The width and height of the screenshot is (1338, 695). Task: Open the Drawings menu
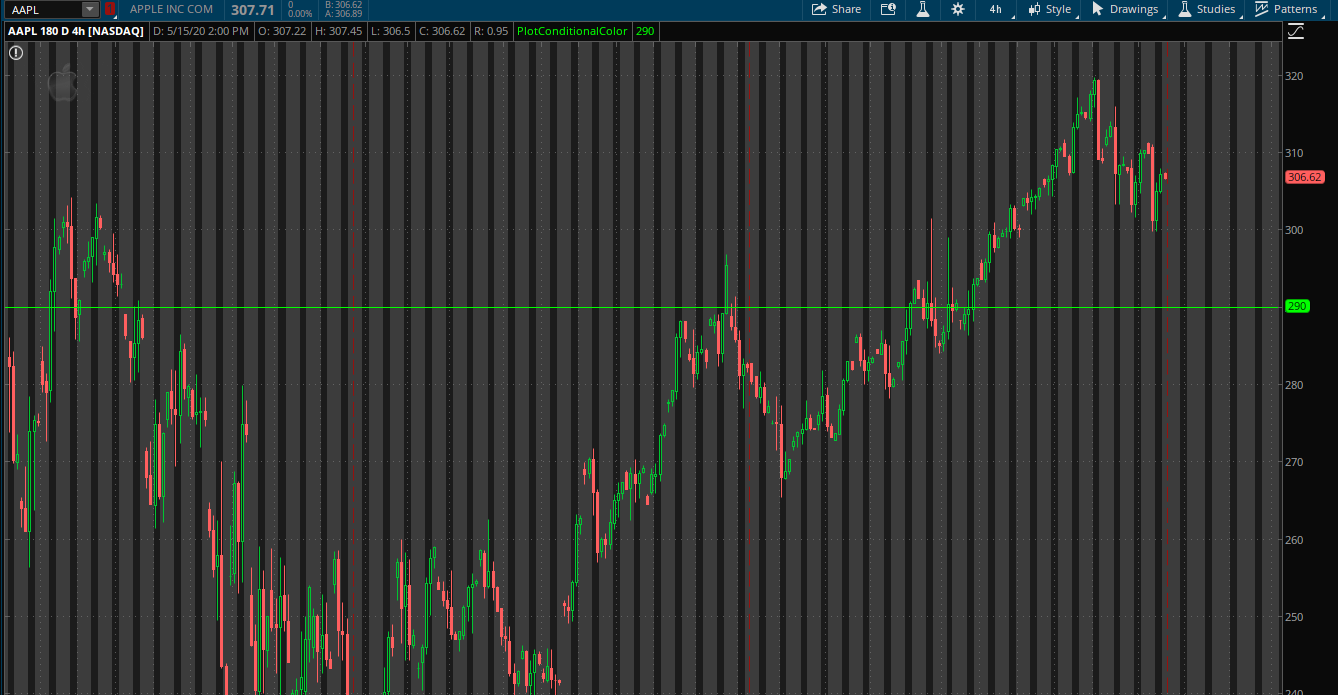[1125, 9]
